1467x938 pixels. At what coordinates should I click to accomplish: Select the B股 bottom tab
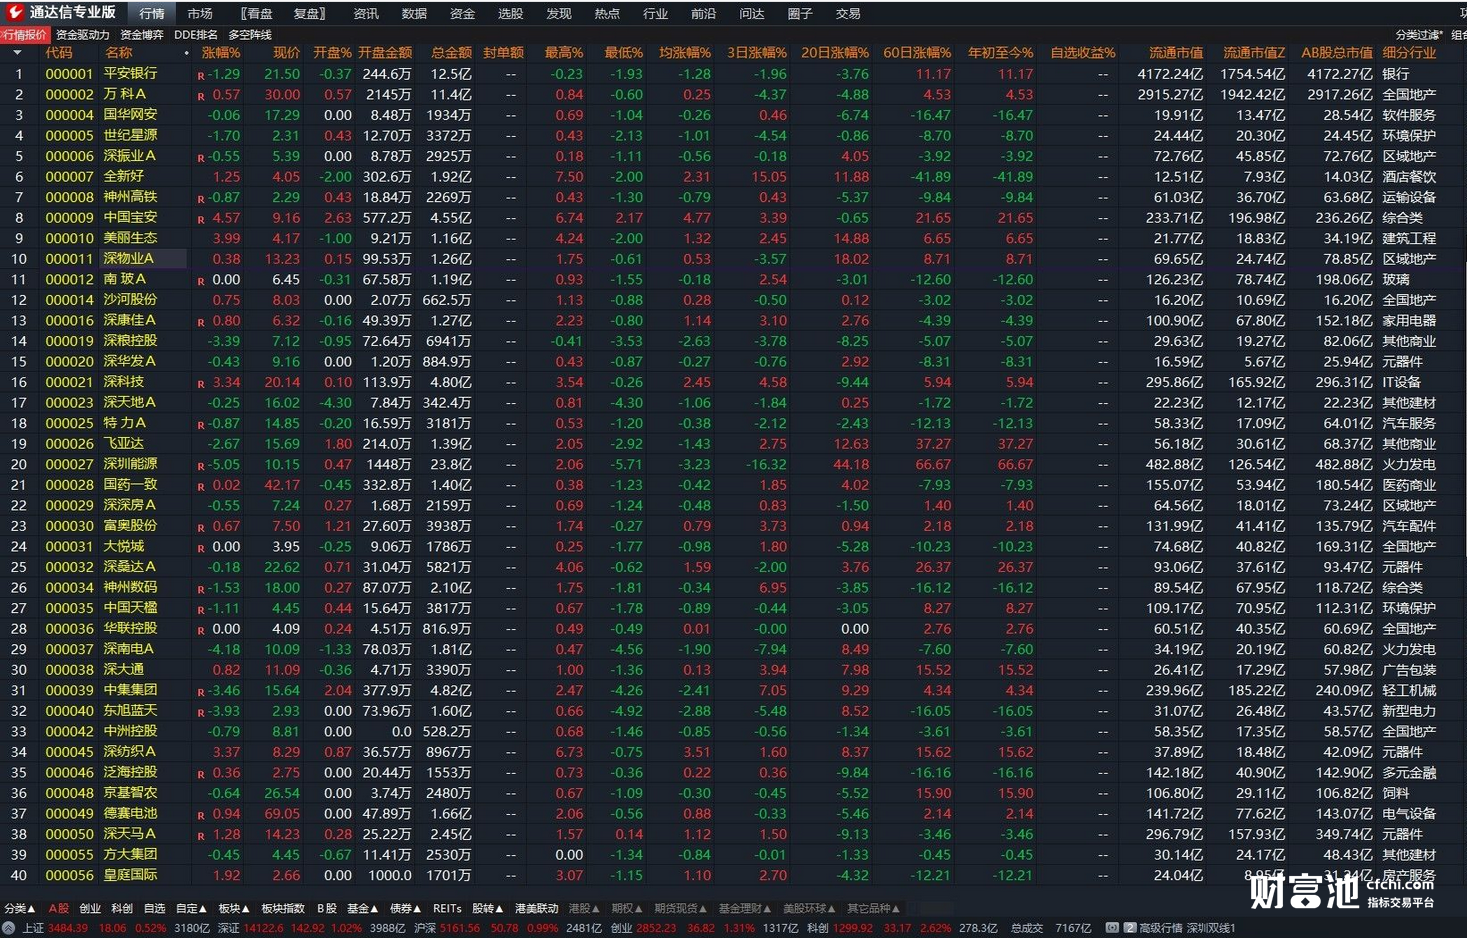coord(327,909)
